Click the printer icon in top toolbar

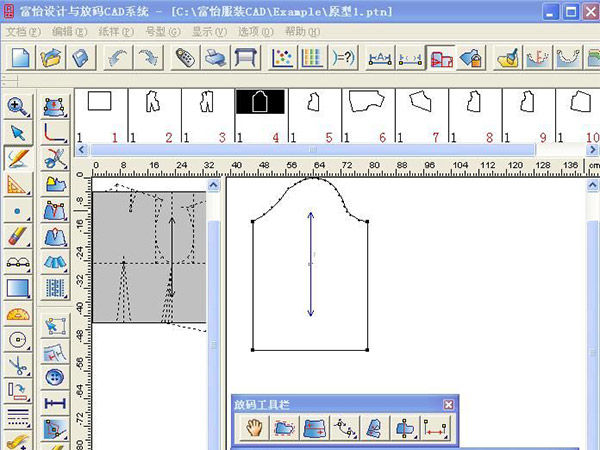[x=215, y=59]
